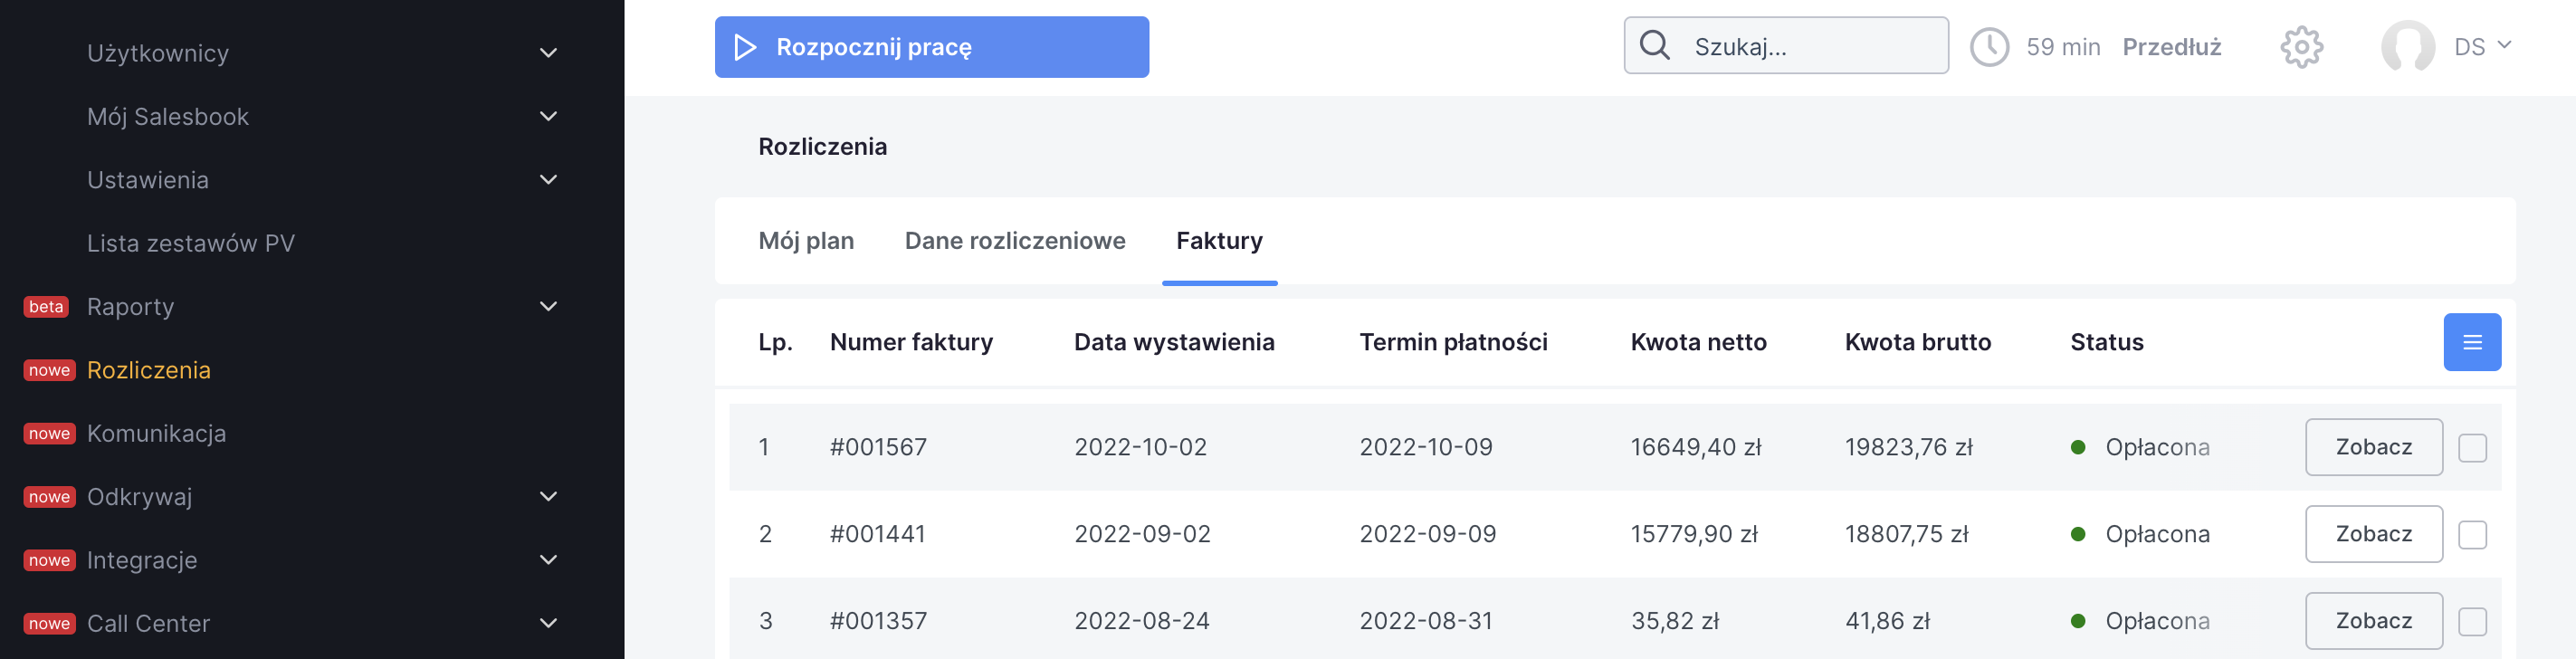Open the DS user account dropdown
This screenshot has height=659, width=2576.
click(2482, 47)
